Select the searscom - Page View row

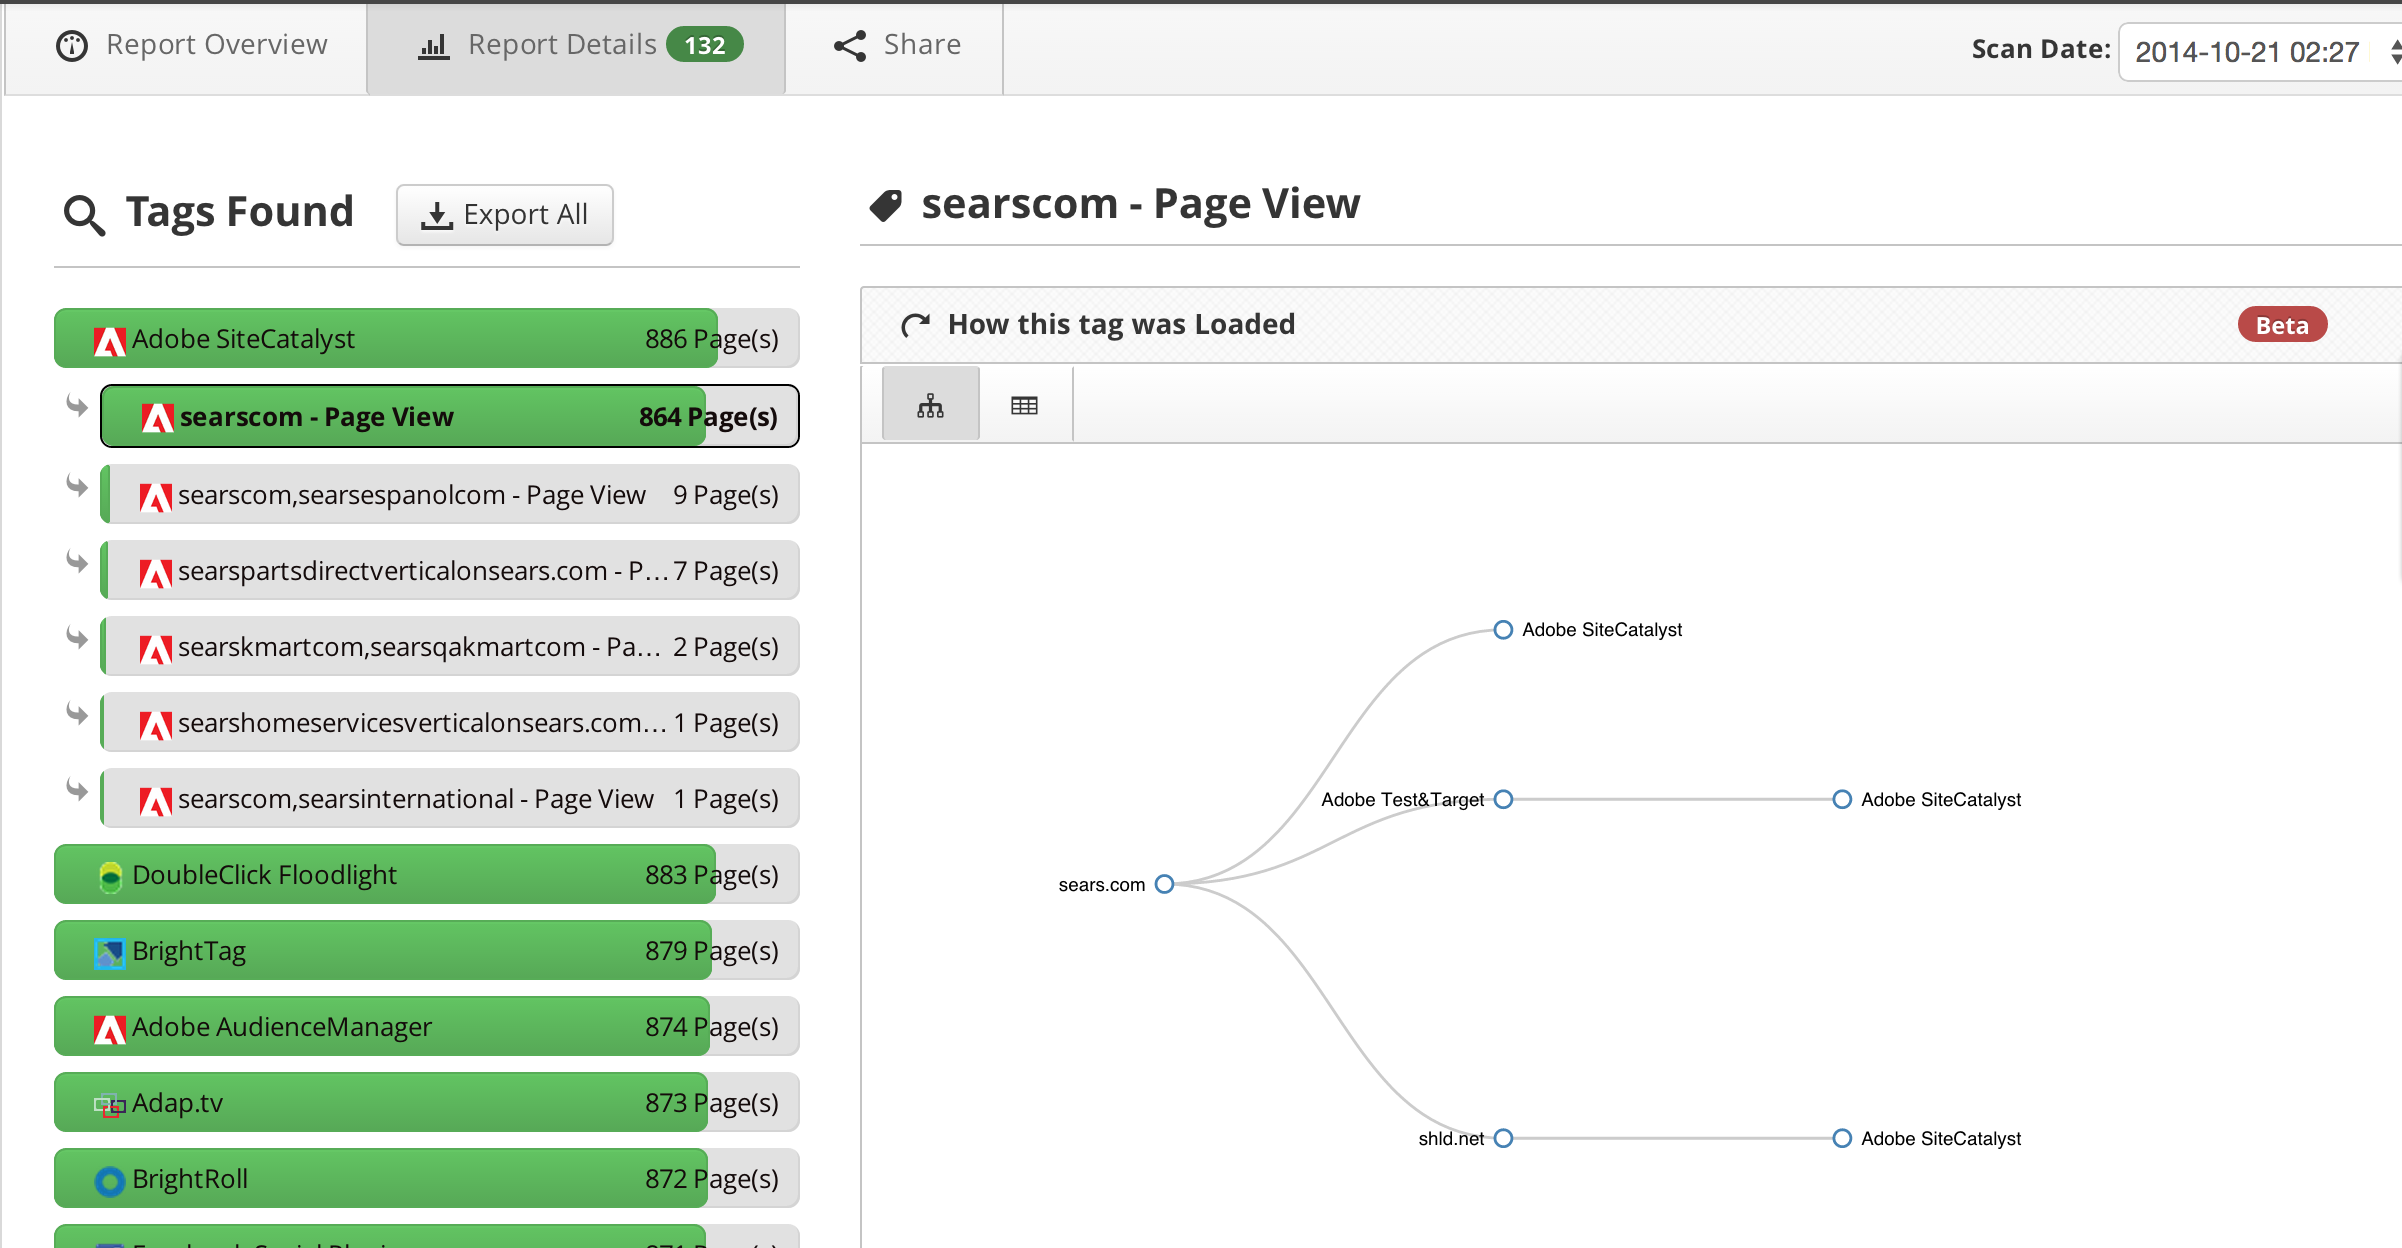450,416
